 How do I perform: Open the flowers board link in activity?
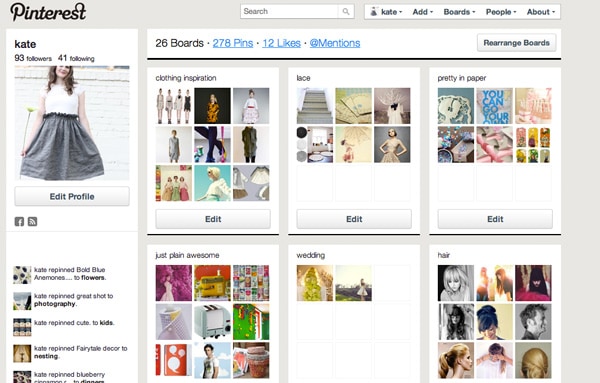click(93, 278)
